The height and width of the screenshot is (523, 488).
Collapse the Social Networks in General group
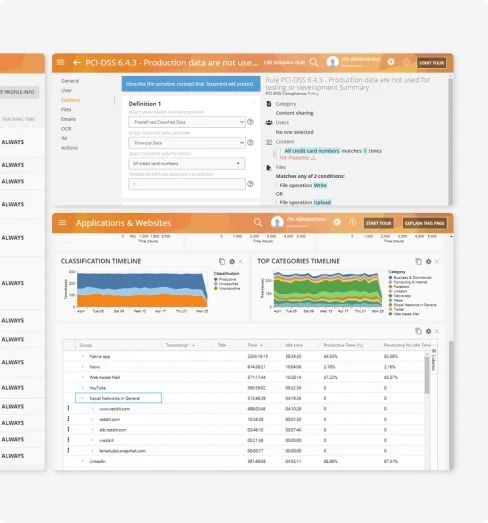click(82, 398)
